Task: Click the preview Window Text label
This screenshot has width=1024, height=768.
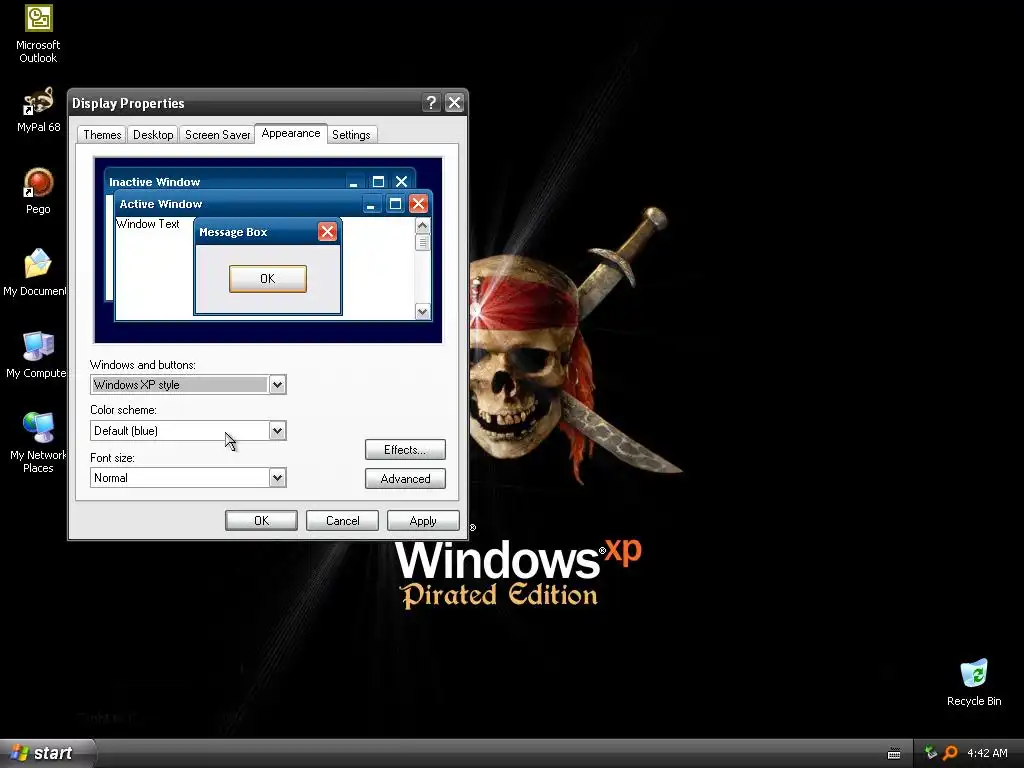Action: click(x=148, y=224)
